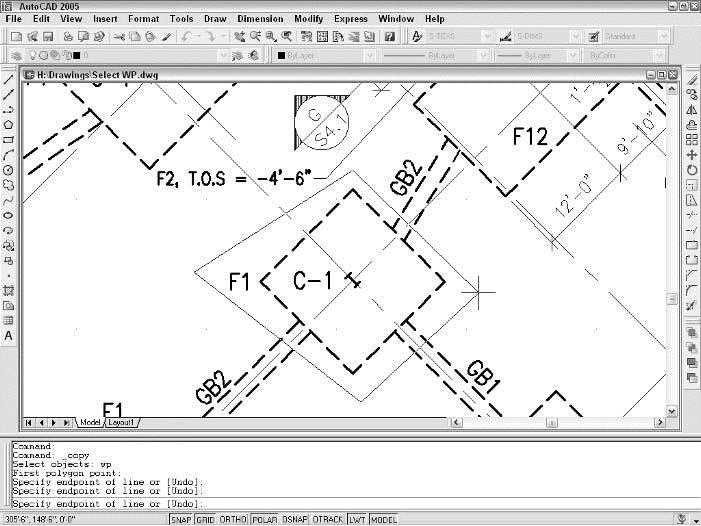Click the New drawing icon

pyautogui.click(x=16, y=37)
